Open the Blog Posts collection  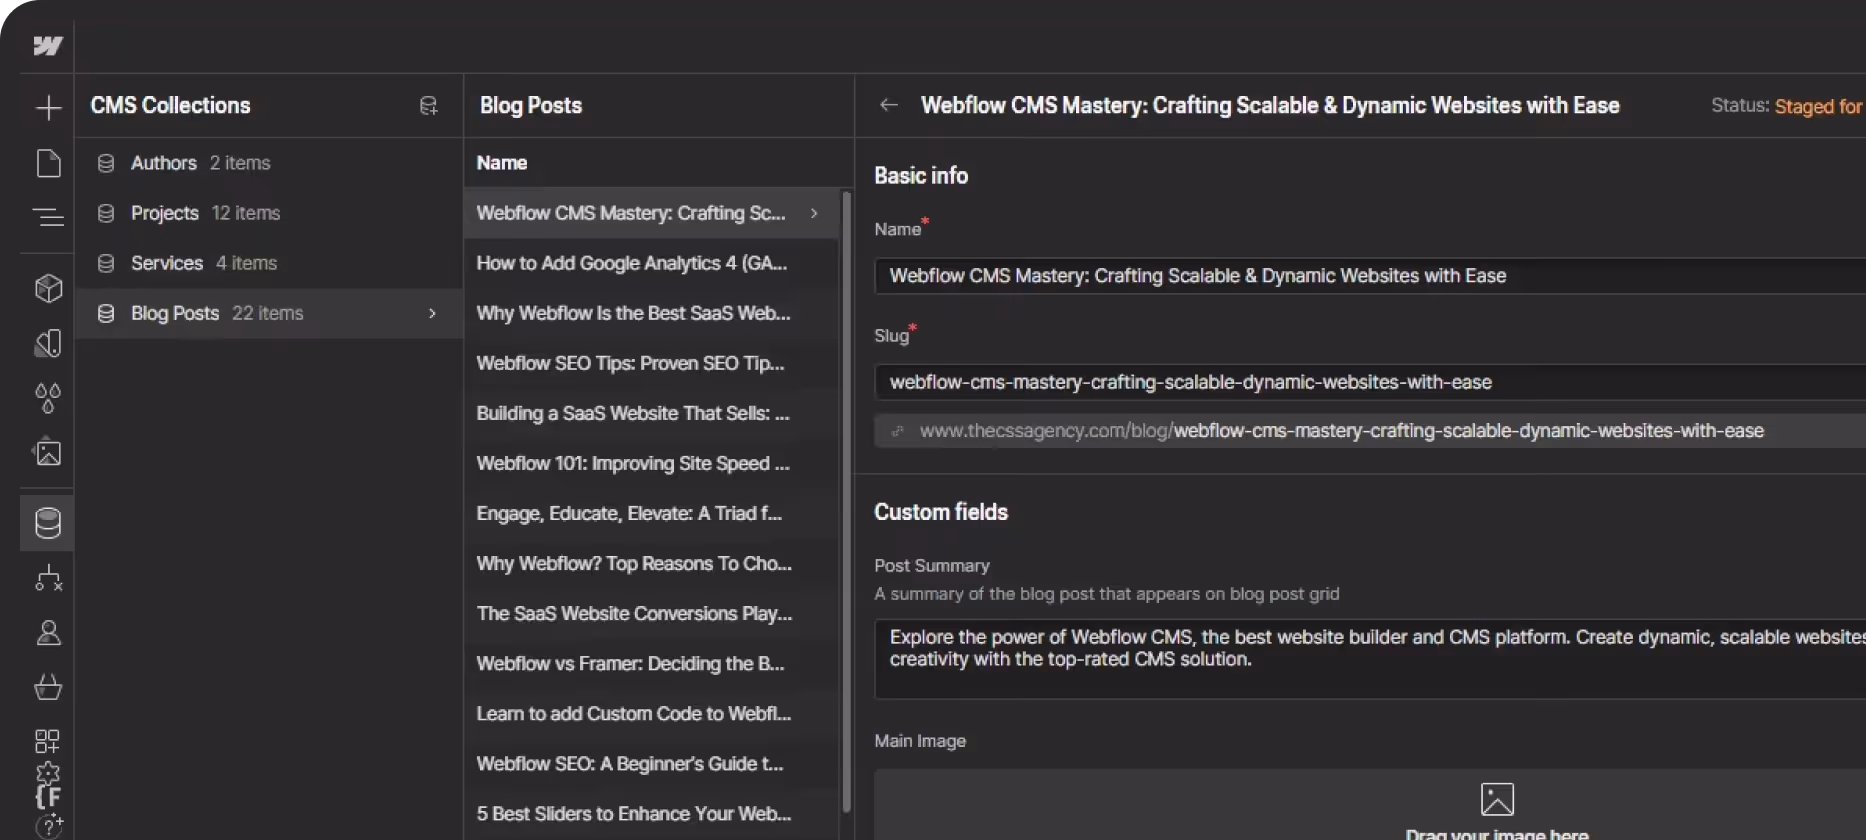(268, 313)
